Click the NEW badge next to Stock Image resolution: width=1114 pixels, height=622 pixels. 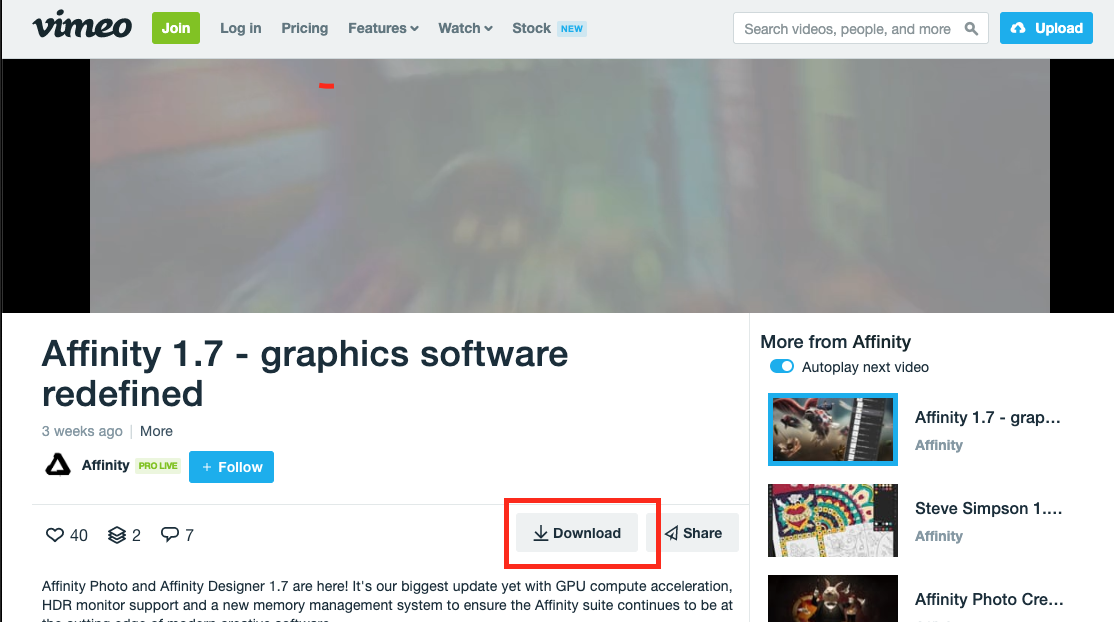tap(571, 28)
